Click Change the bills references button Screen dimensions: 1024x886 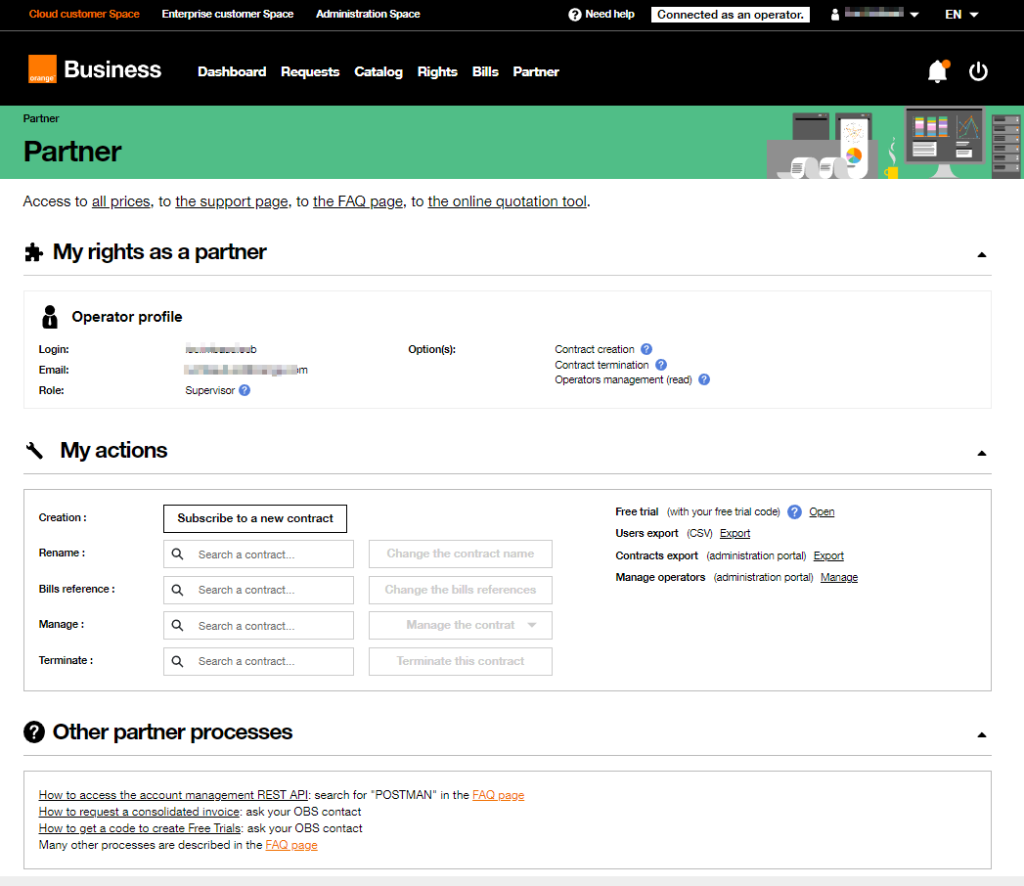tap(460, 590)
